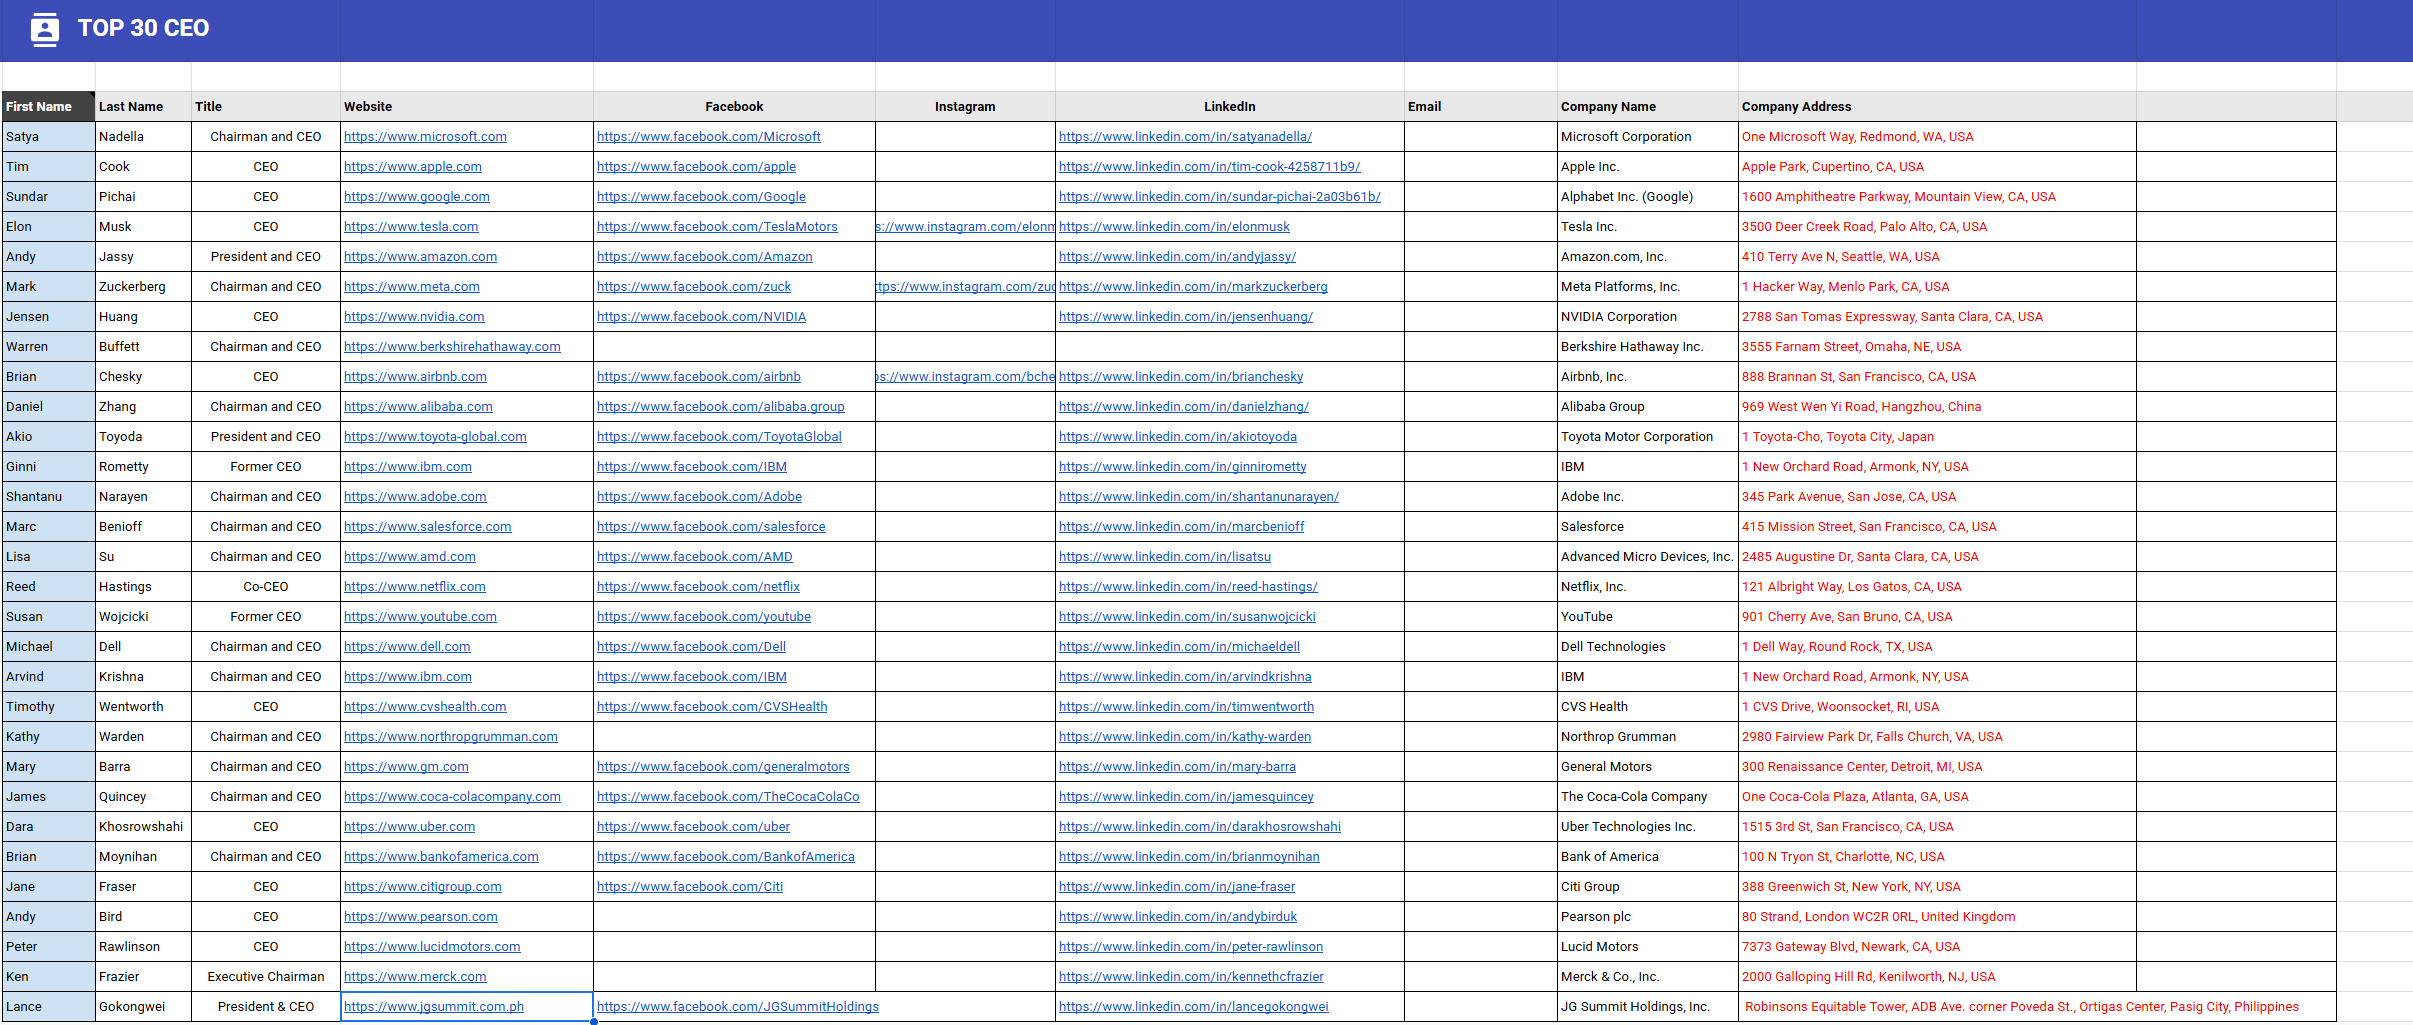Select the Company Address column header
The height and width of the screenshot is (1025, 2413).
1937,107
